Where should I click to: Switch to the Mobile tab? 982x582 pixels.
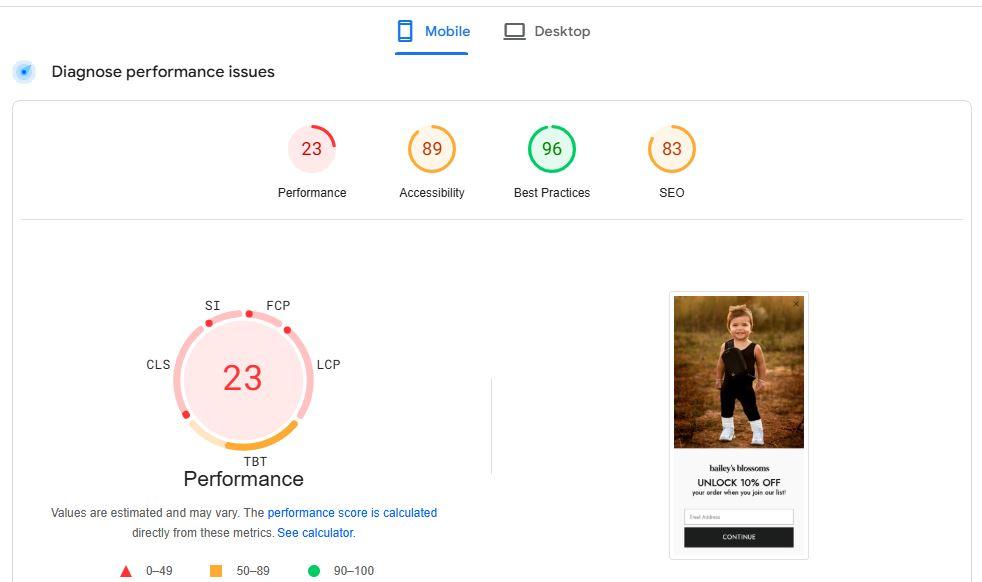point(432,31)
